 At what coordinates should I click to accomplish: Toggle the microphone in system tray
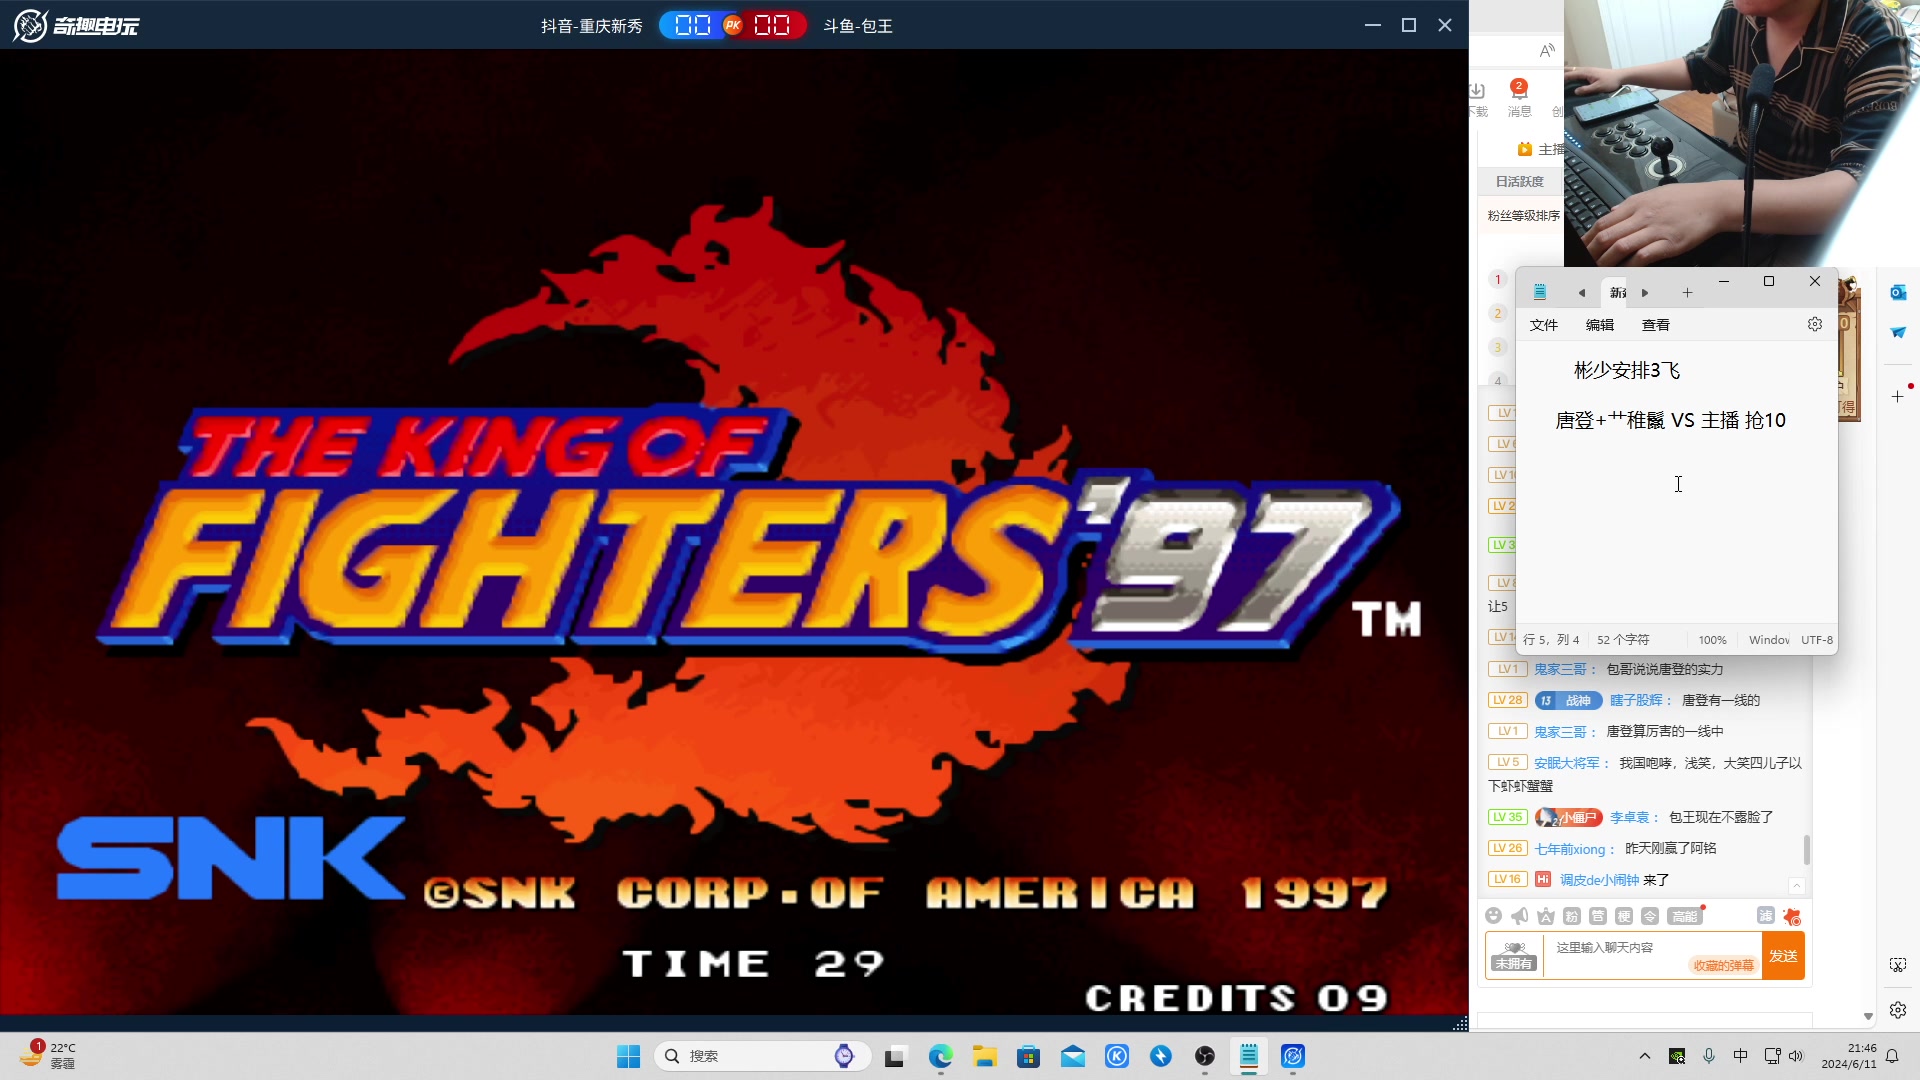1709,1056
